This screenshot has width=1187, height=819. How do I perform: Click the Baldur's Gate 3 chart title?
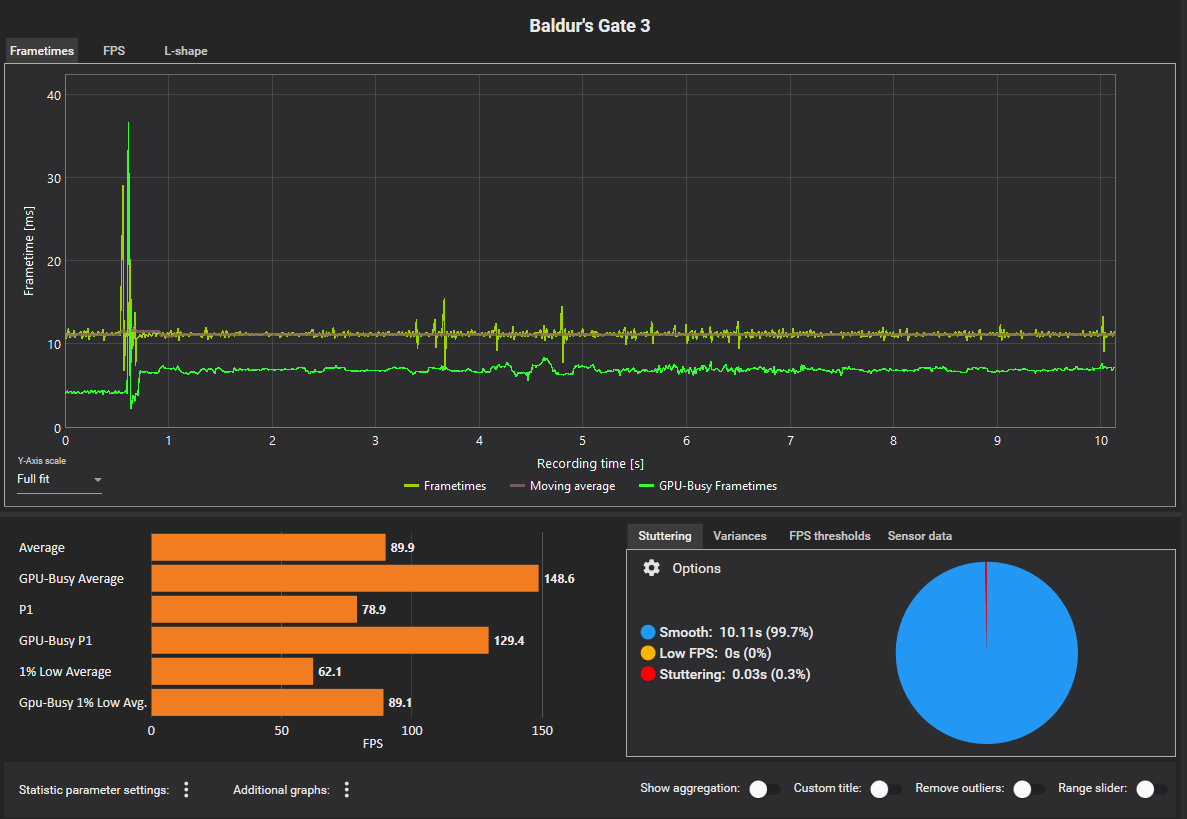point(590,26)
